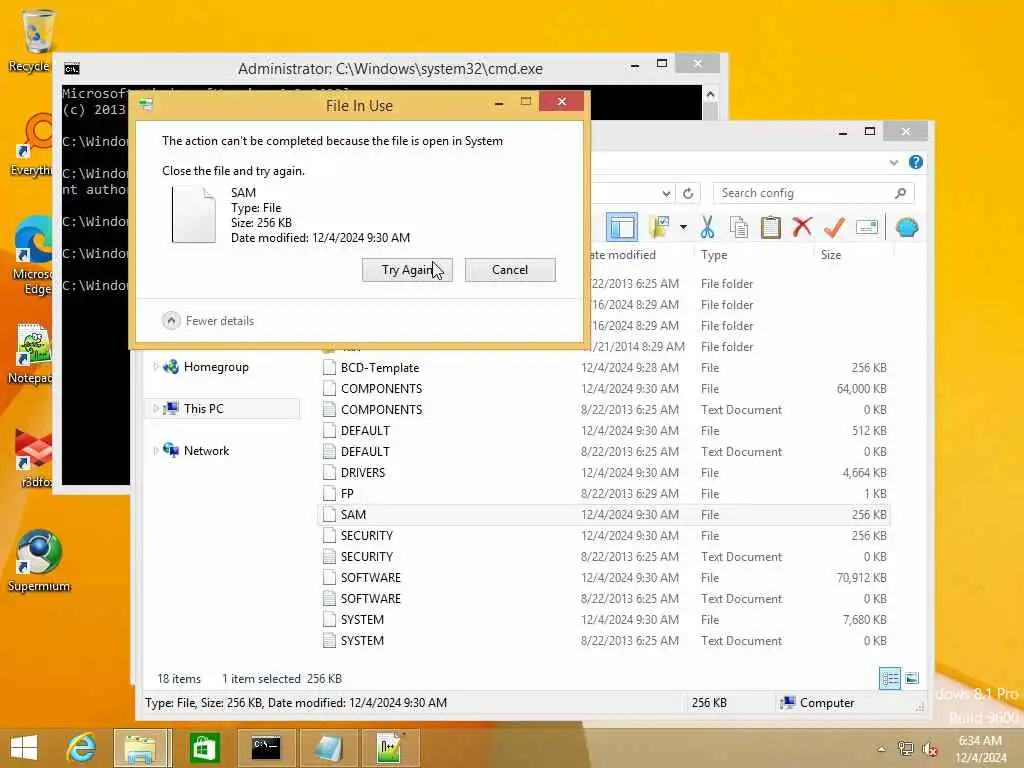Open the taskbar clock and date
The width and height of the screenshot is (1024, 768).
(980, 749)
